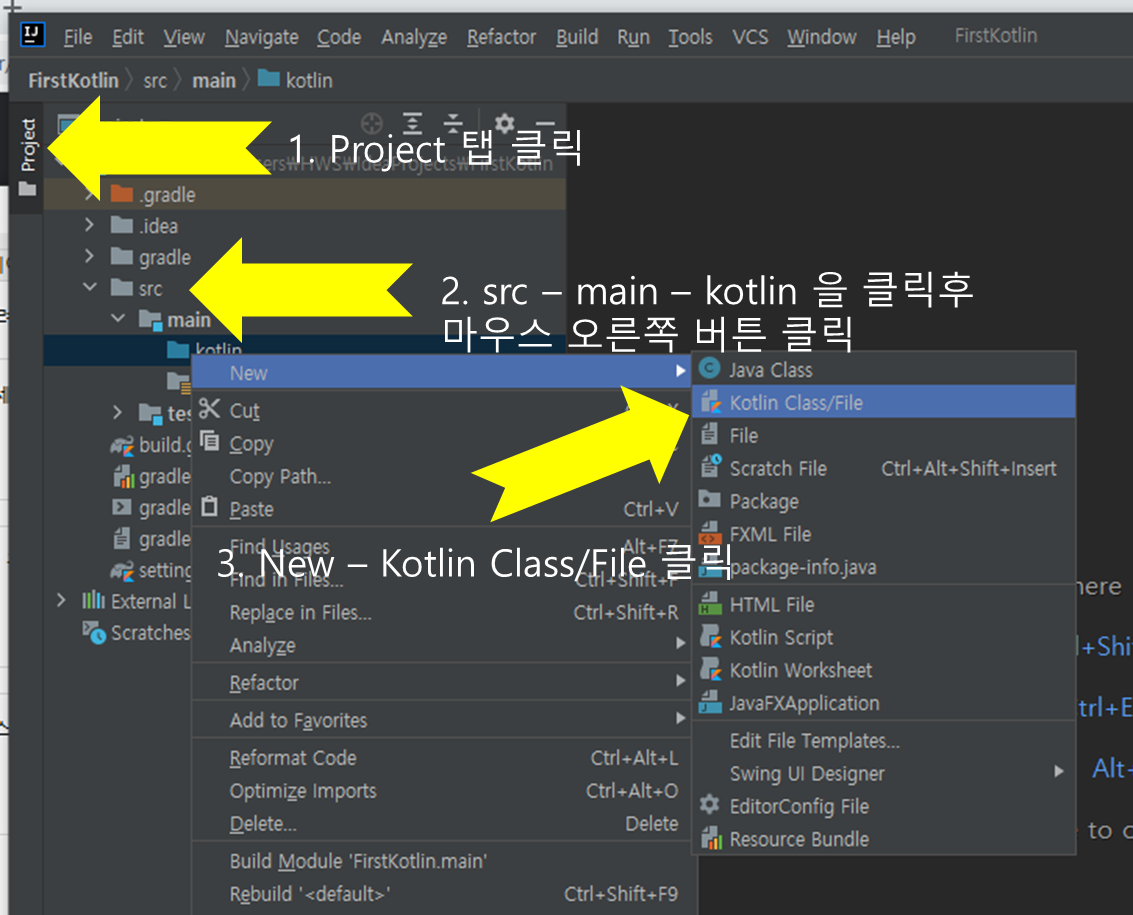1133x915 pixels.
Task: Create a new HTML File
Action: pyautogui.click(x=884, y=604)
